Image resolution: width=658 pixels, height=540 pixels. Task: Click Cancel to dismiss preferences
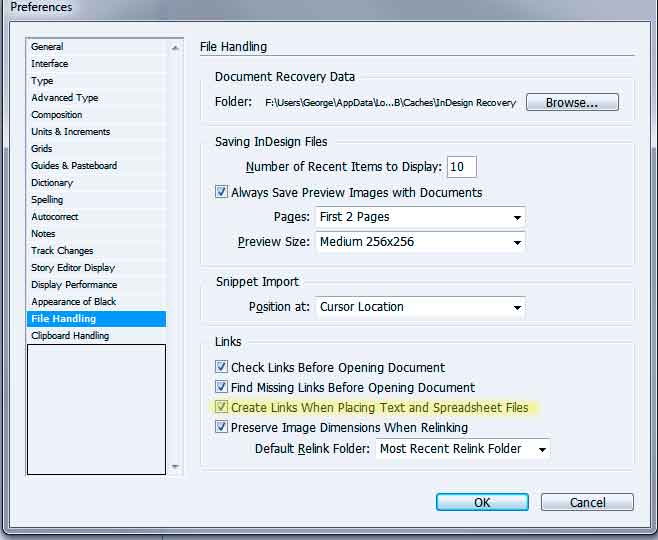587,502
